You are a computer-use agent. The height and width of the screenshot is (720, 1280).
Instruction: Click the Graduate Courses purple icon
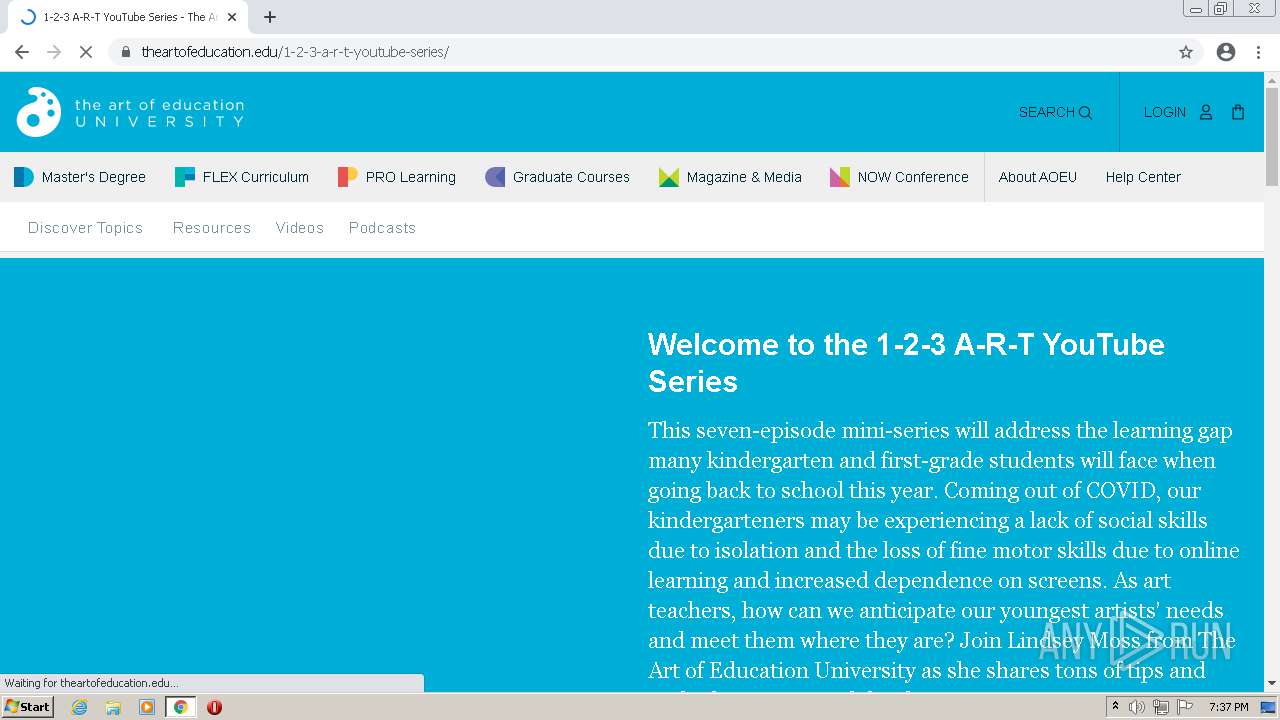[495, 177]
